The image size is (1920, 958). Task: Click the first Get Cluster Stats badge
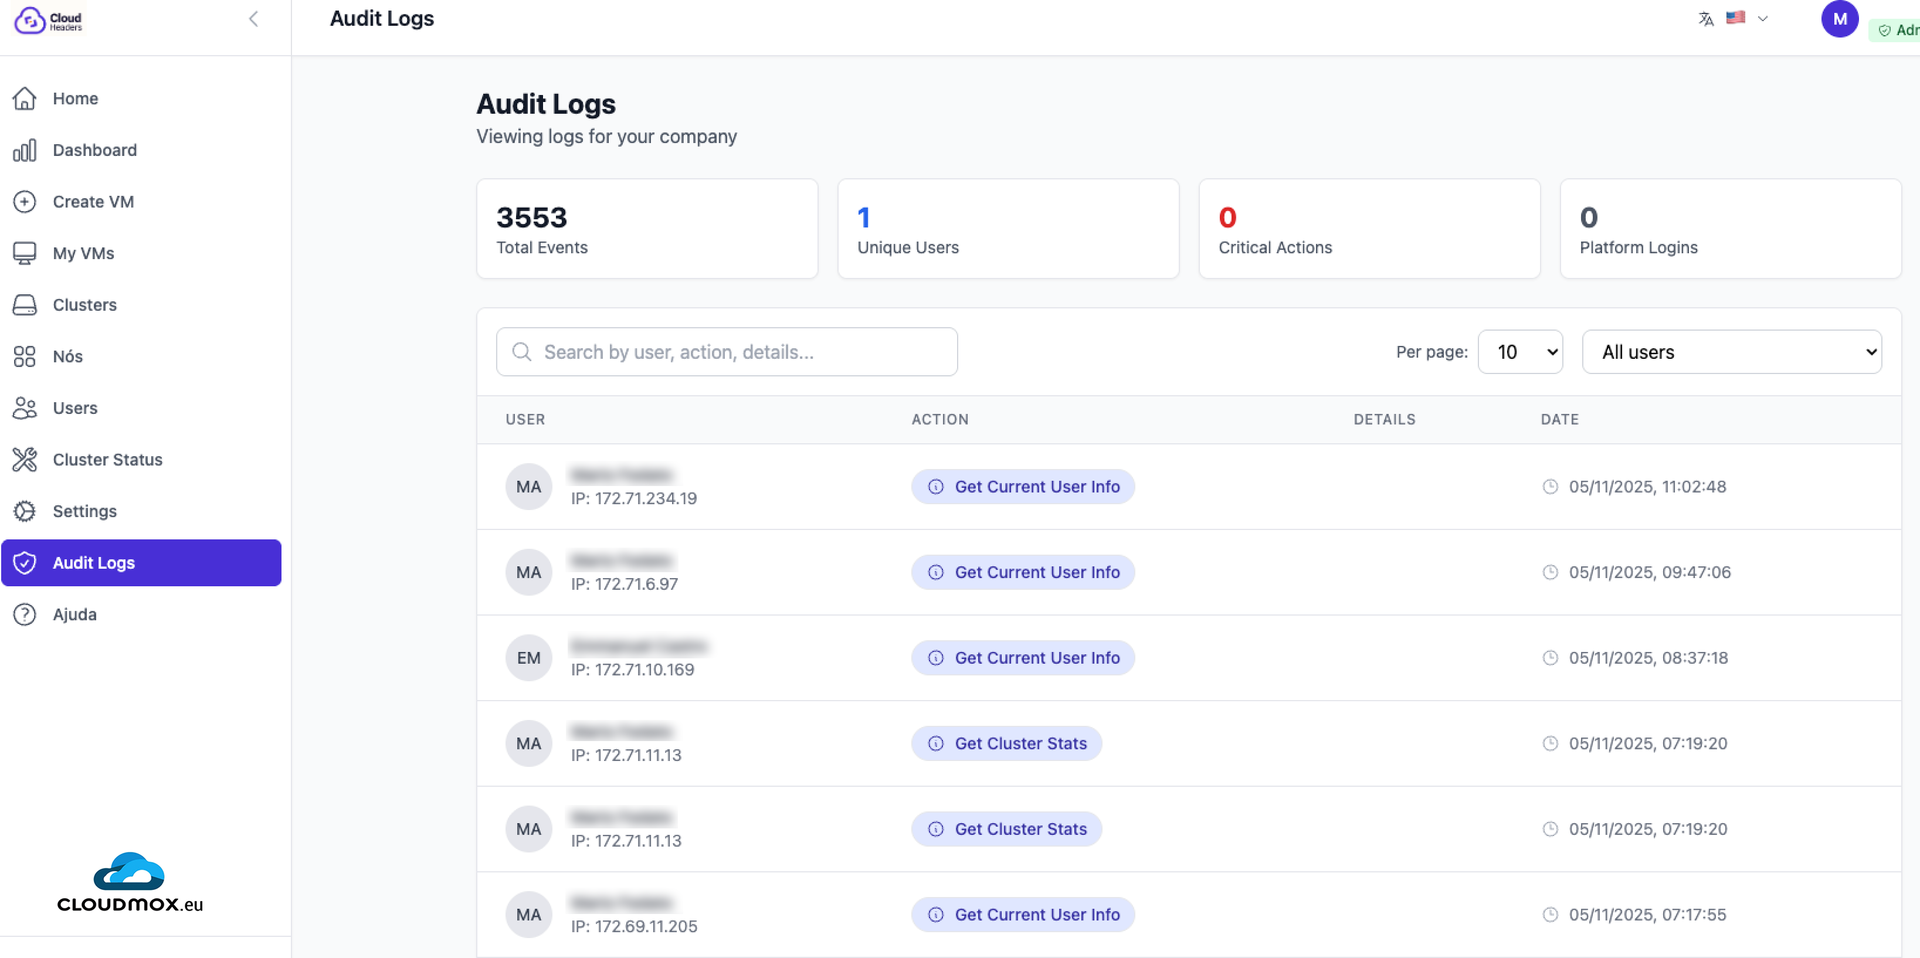point(1006,744)
